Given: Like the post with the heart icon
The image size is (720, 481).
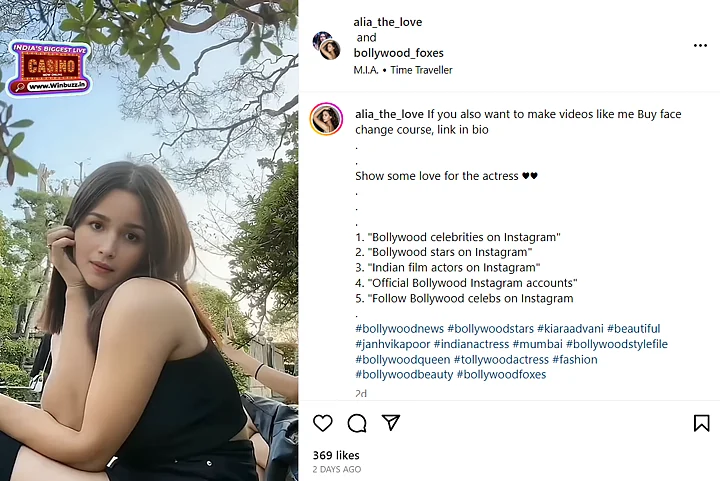Looking at the screenshot, I should [322, 423].
